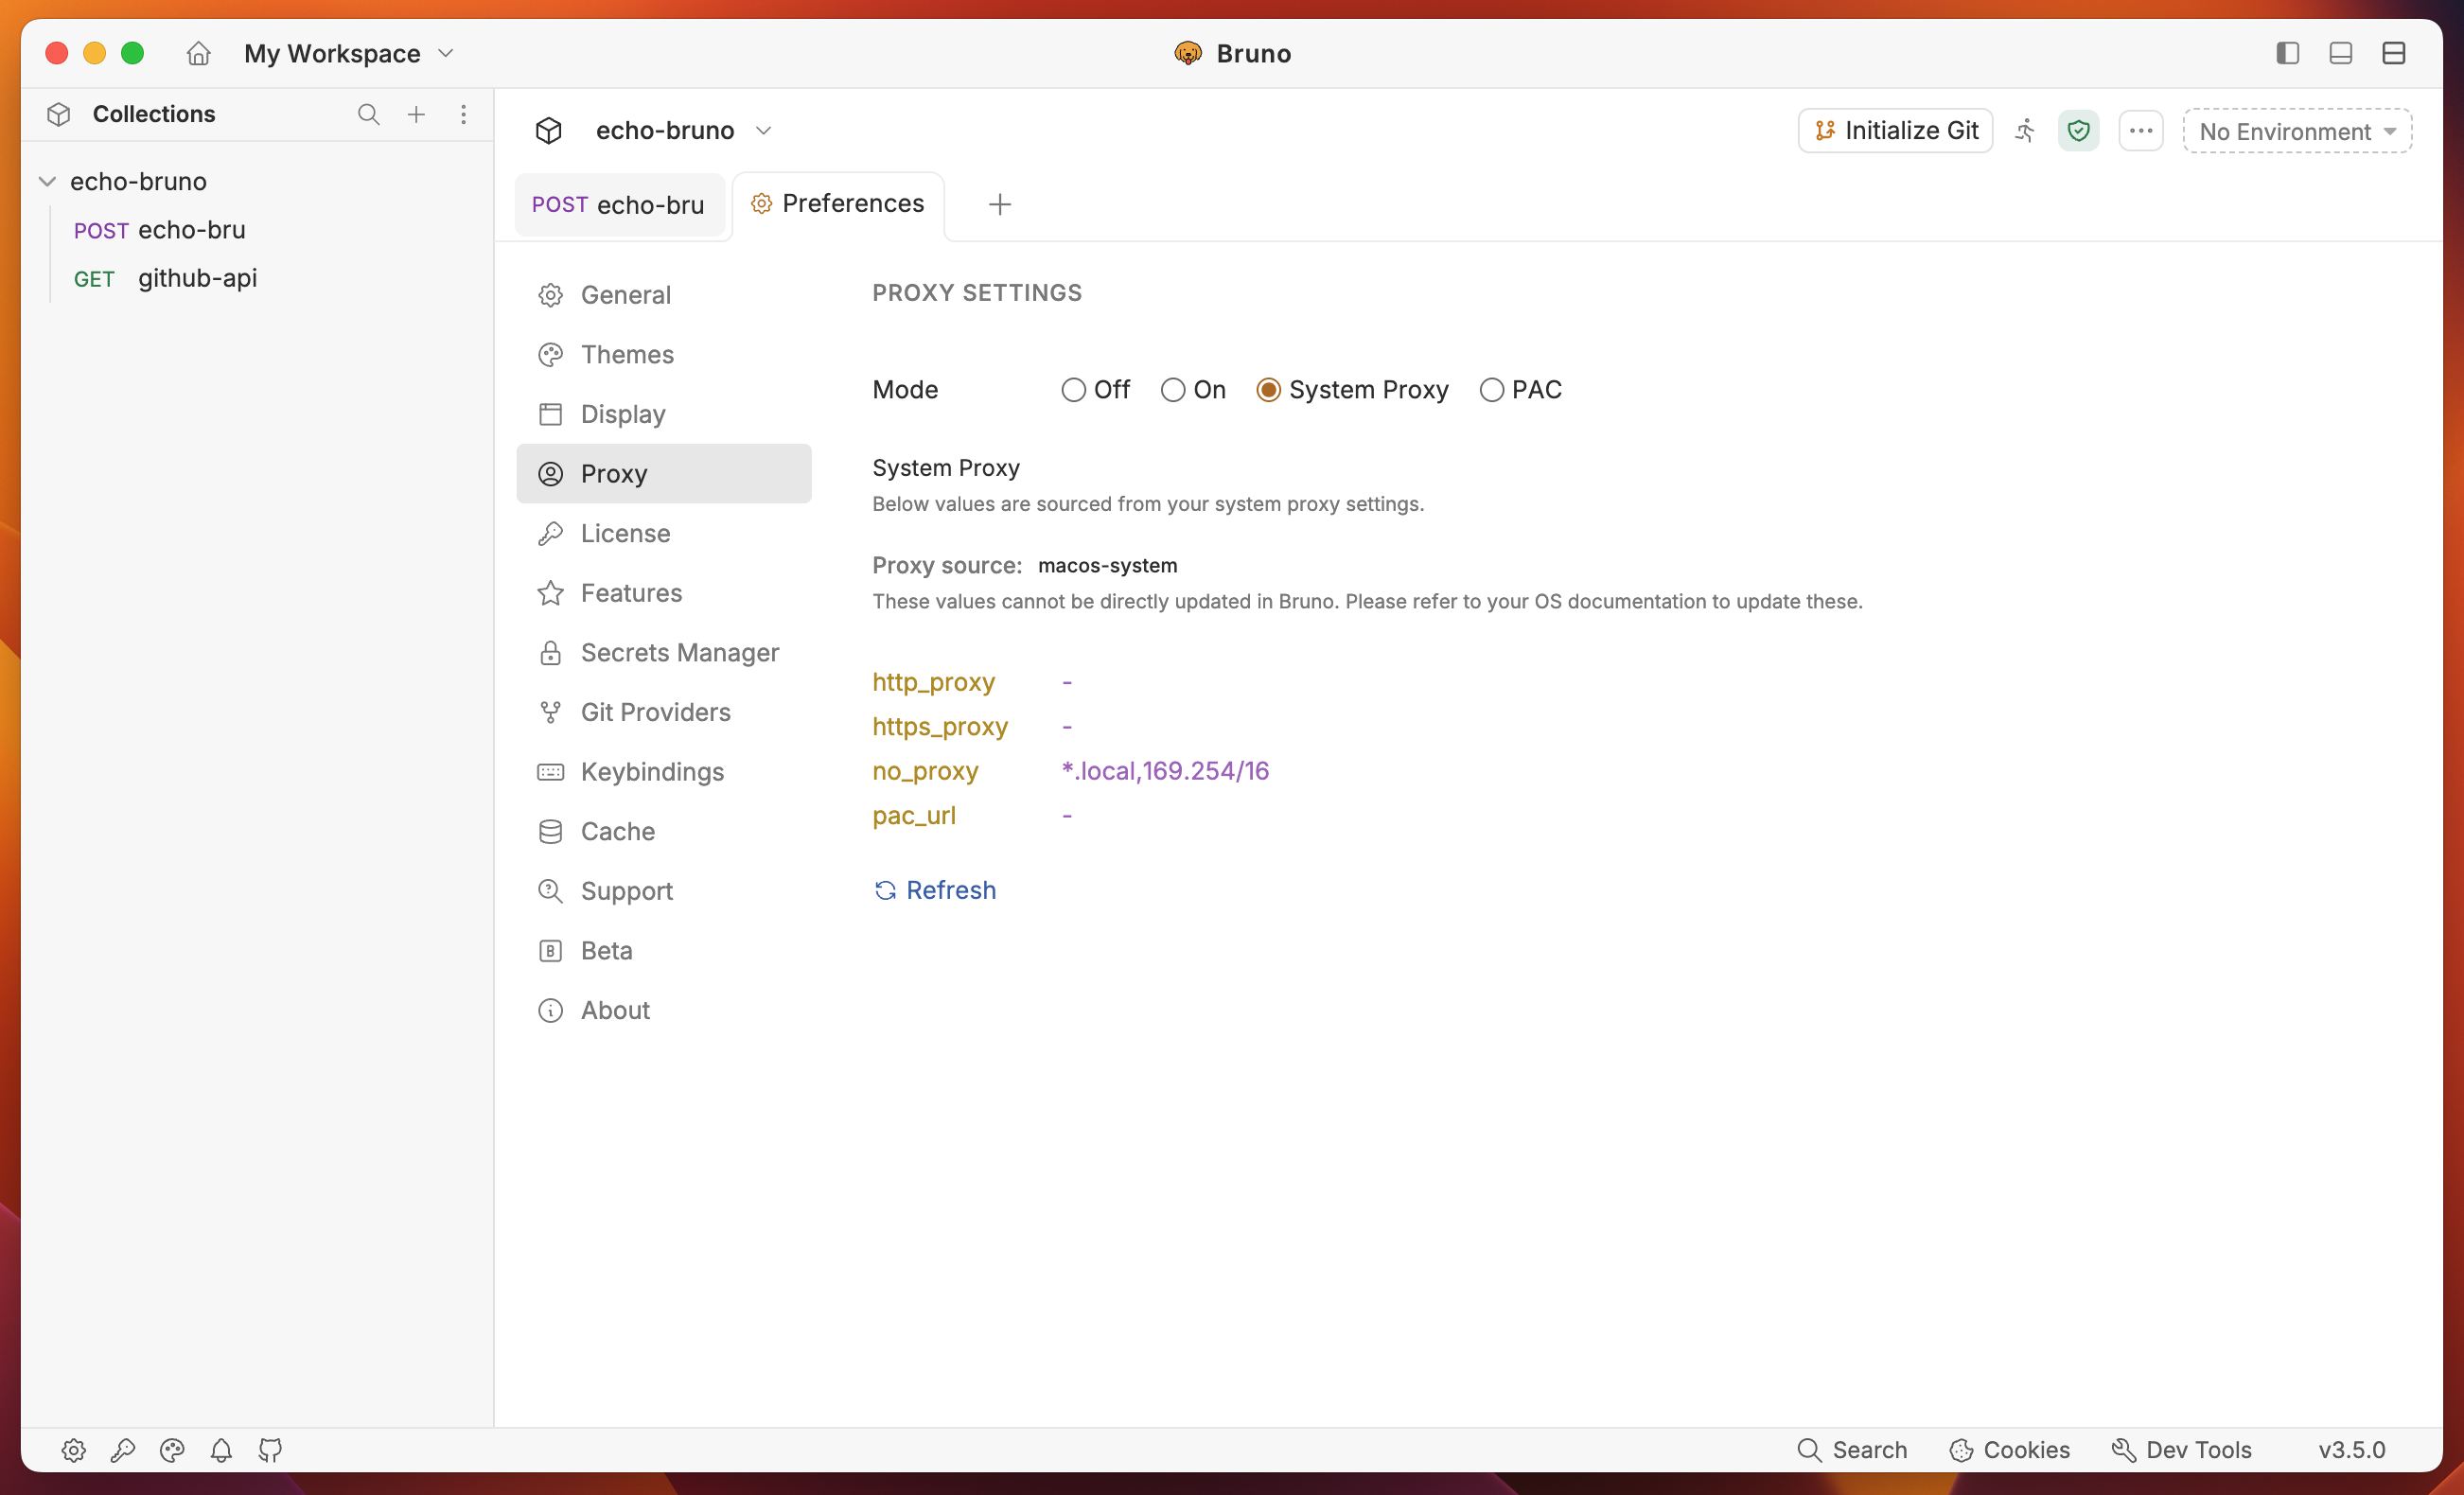
Task: Open Git Providers preferences
Action: (x=664, y=712)
